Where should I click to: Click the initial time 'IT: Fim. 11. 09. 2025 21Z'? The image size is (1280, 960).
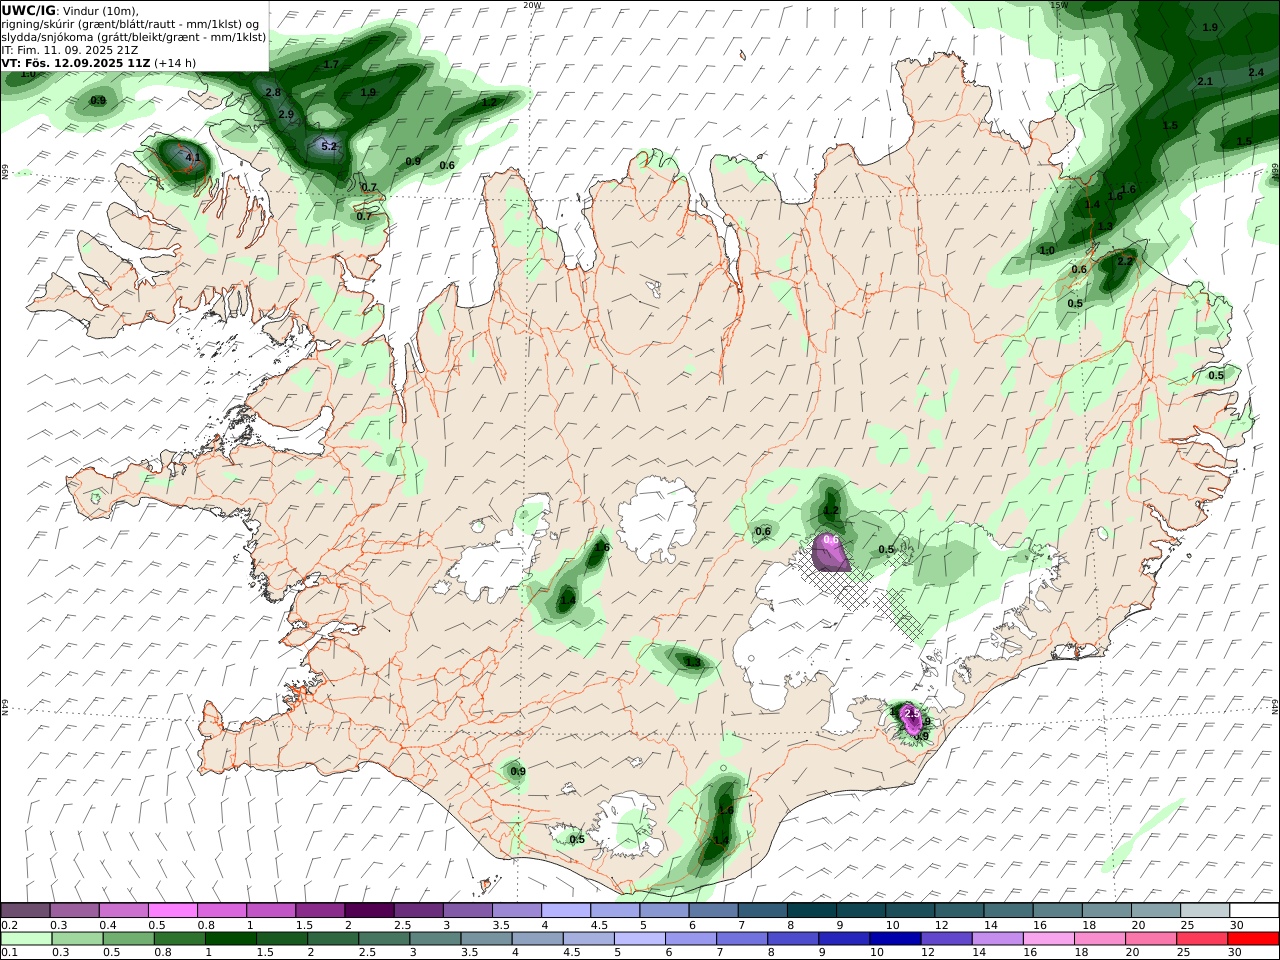coord(70,49)
